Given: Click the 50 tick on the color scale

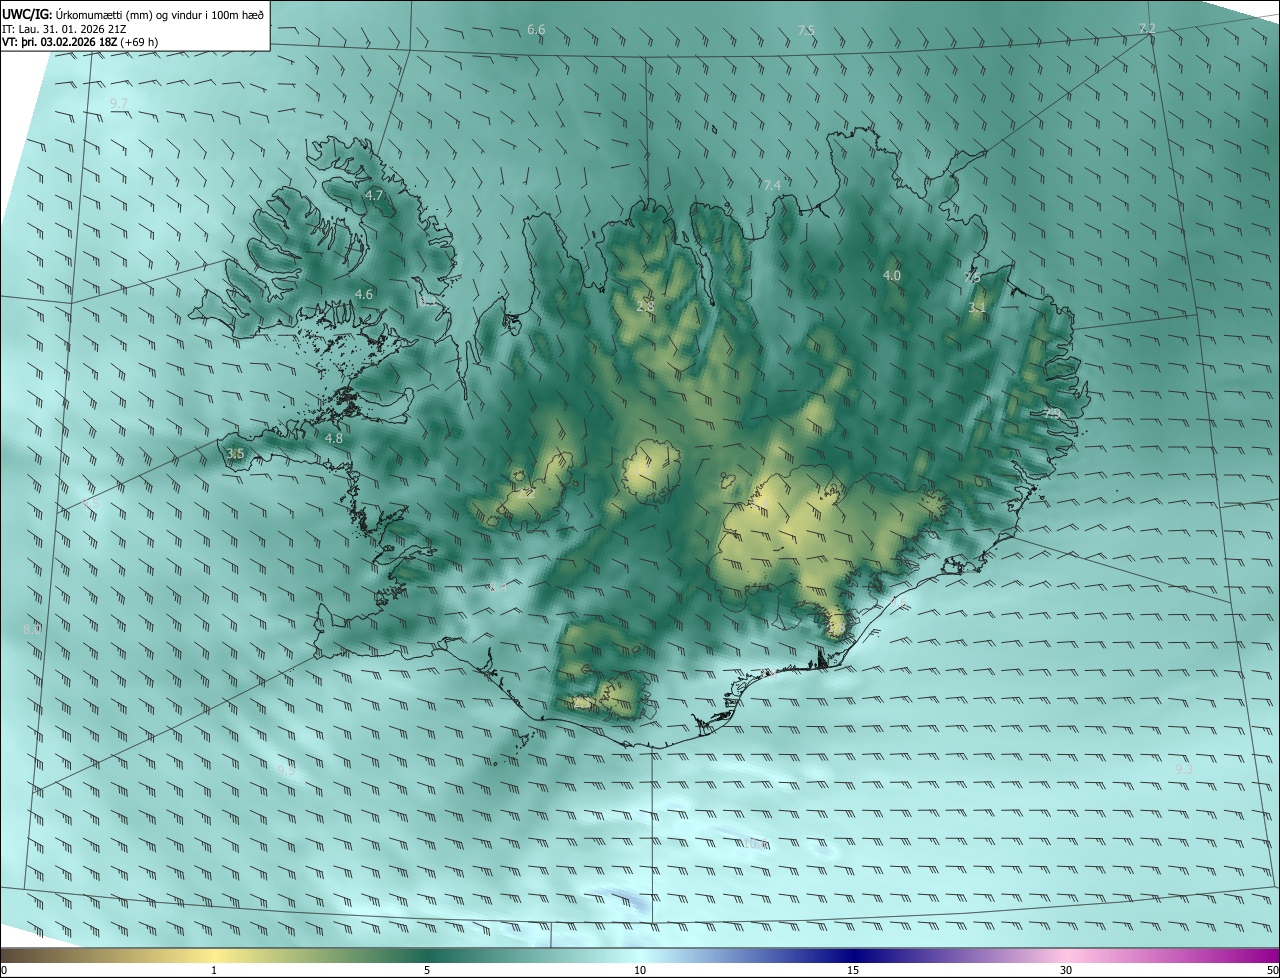Looking at the screenshot, I should [1272, 970].
